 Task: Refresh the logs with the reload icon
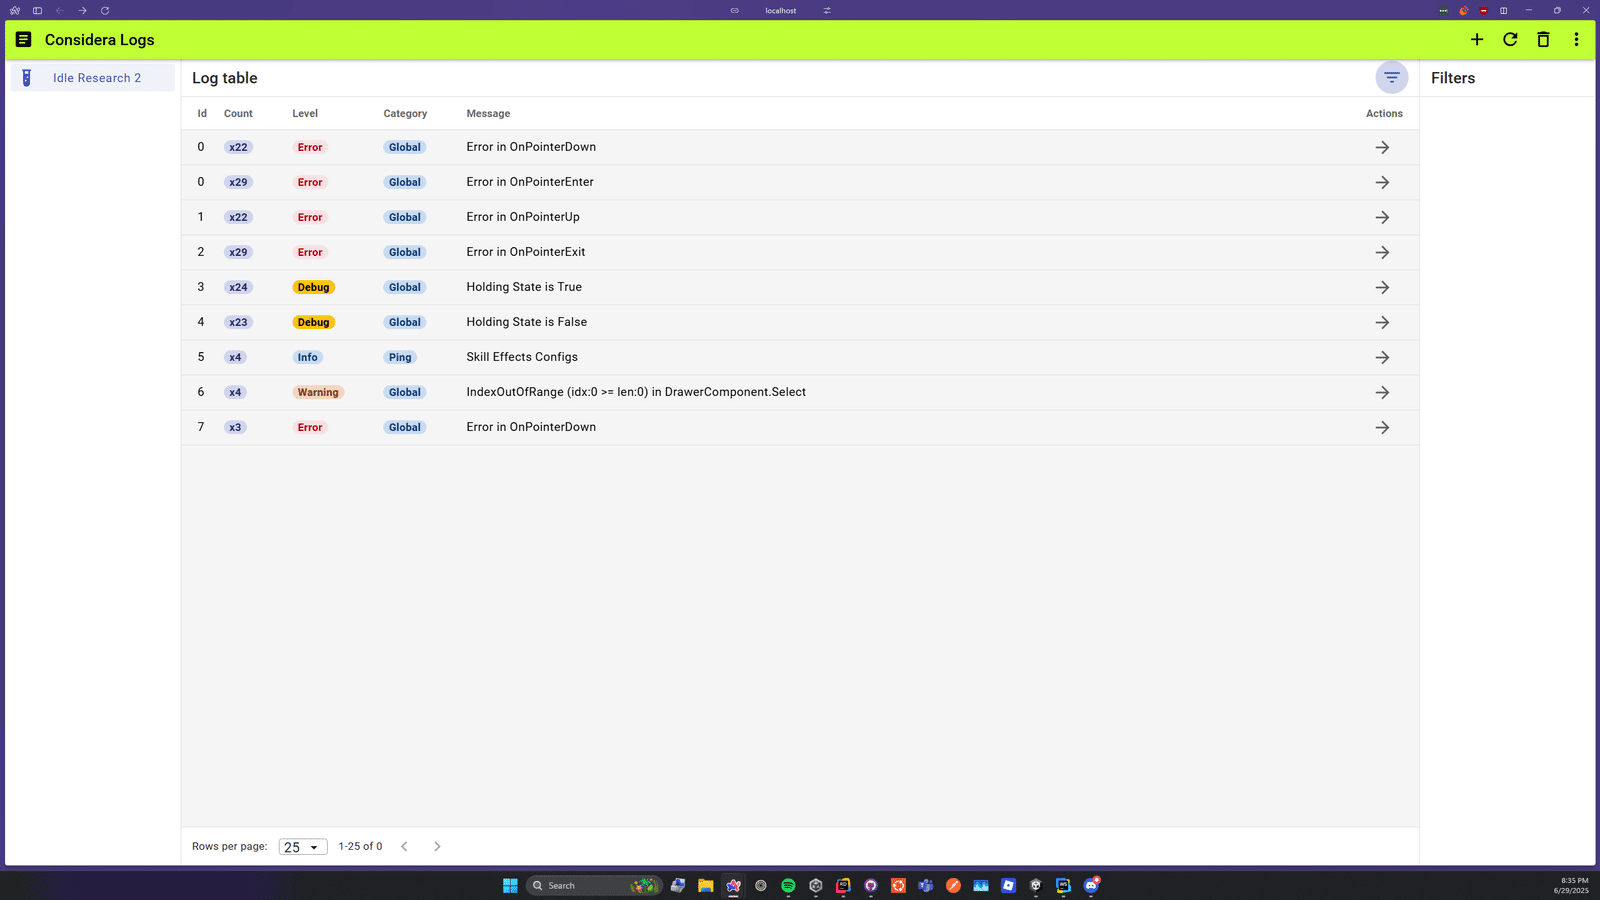[x=1510, y=40]
